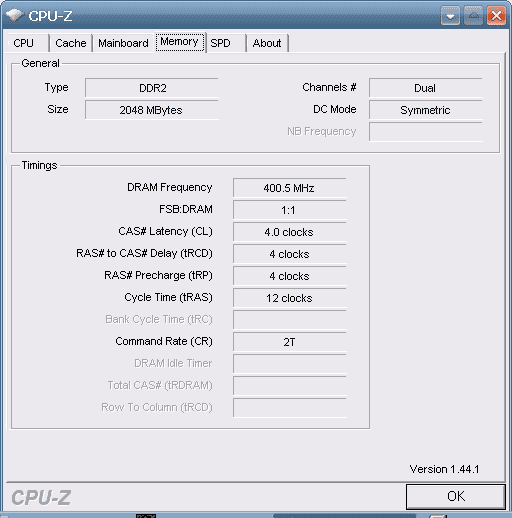Select the Mainboard tab
This screenshot has width=512, height=518.
coord(123,43)
